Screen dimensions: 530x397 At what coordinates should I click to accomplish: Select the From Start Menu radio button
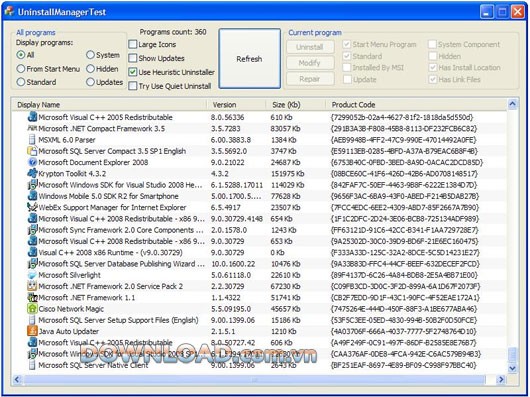[x=21, y=69]
